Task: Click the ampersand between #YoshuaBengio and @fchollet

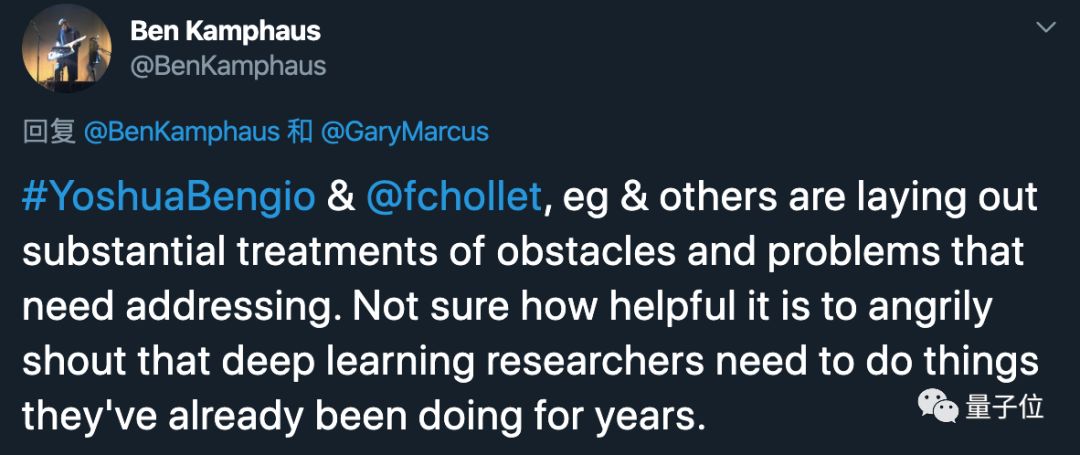Action: (341, 198)
